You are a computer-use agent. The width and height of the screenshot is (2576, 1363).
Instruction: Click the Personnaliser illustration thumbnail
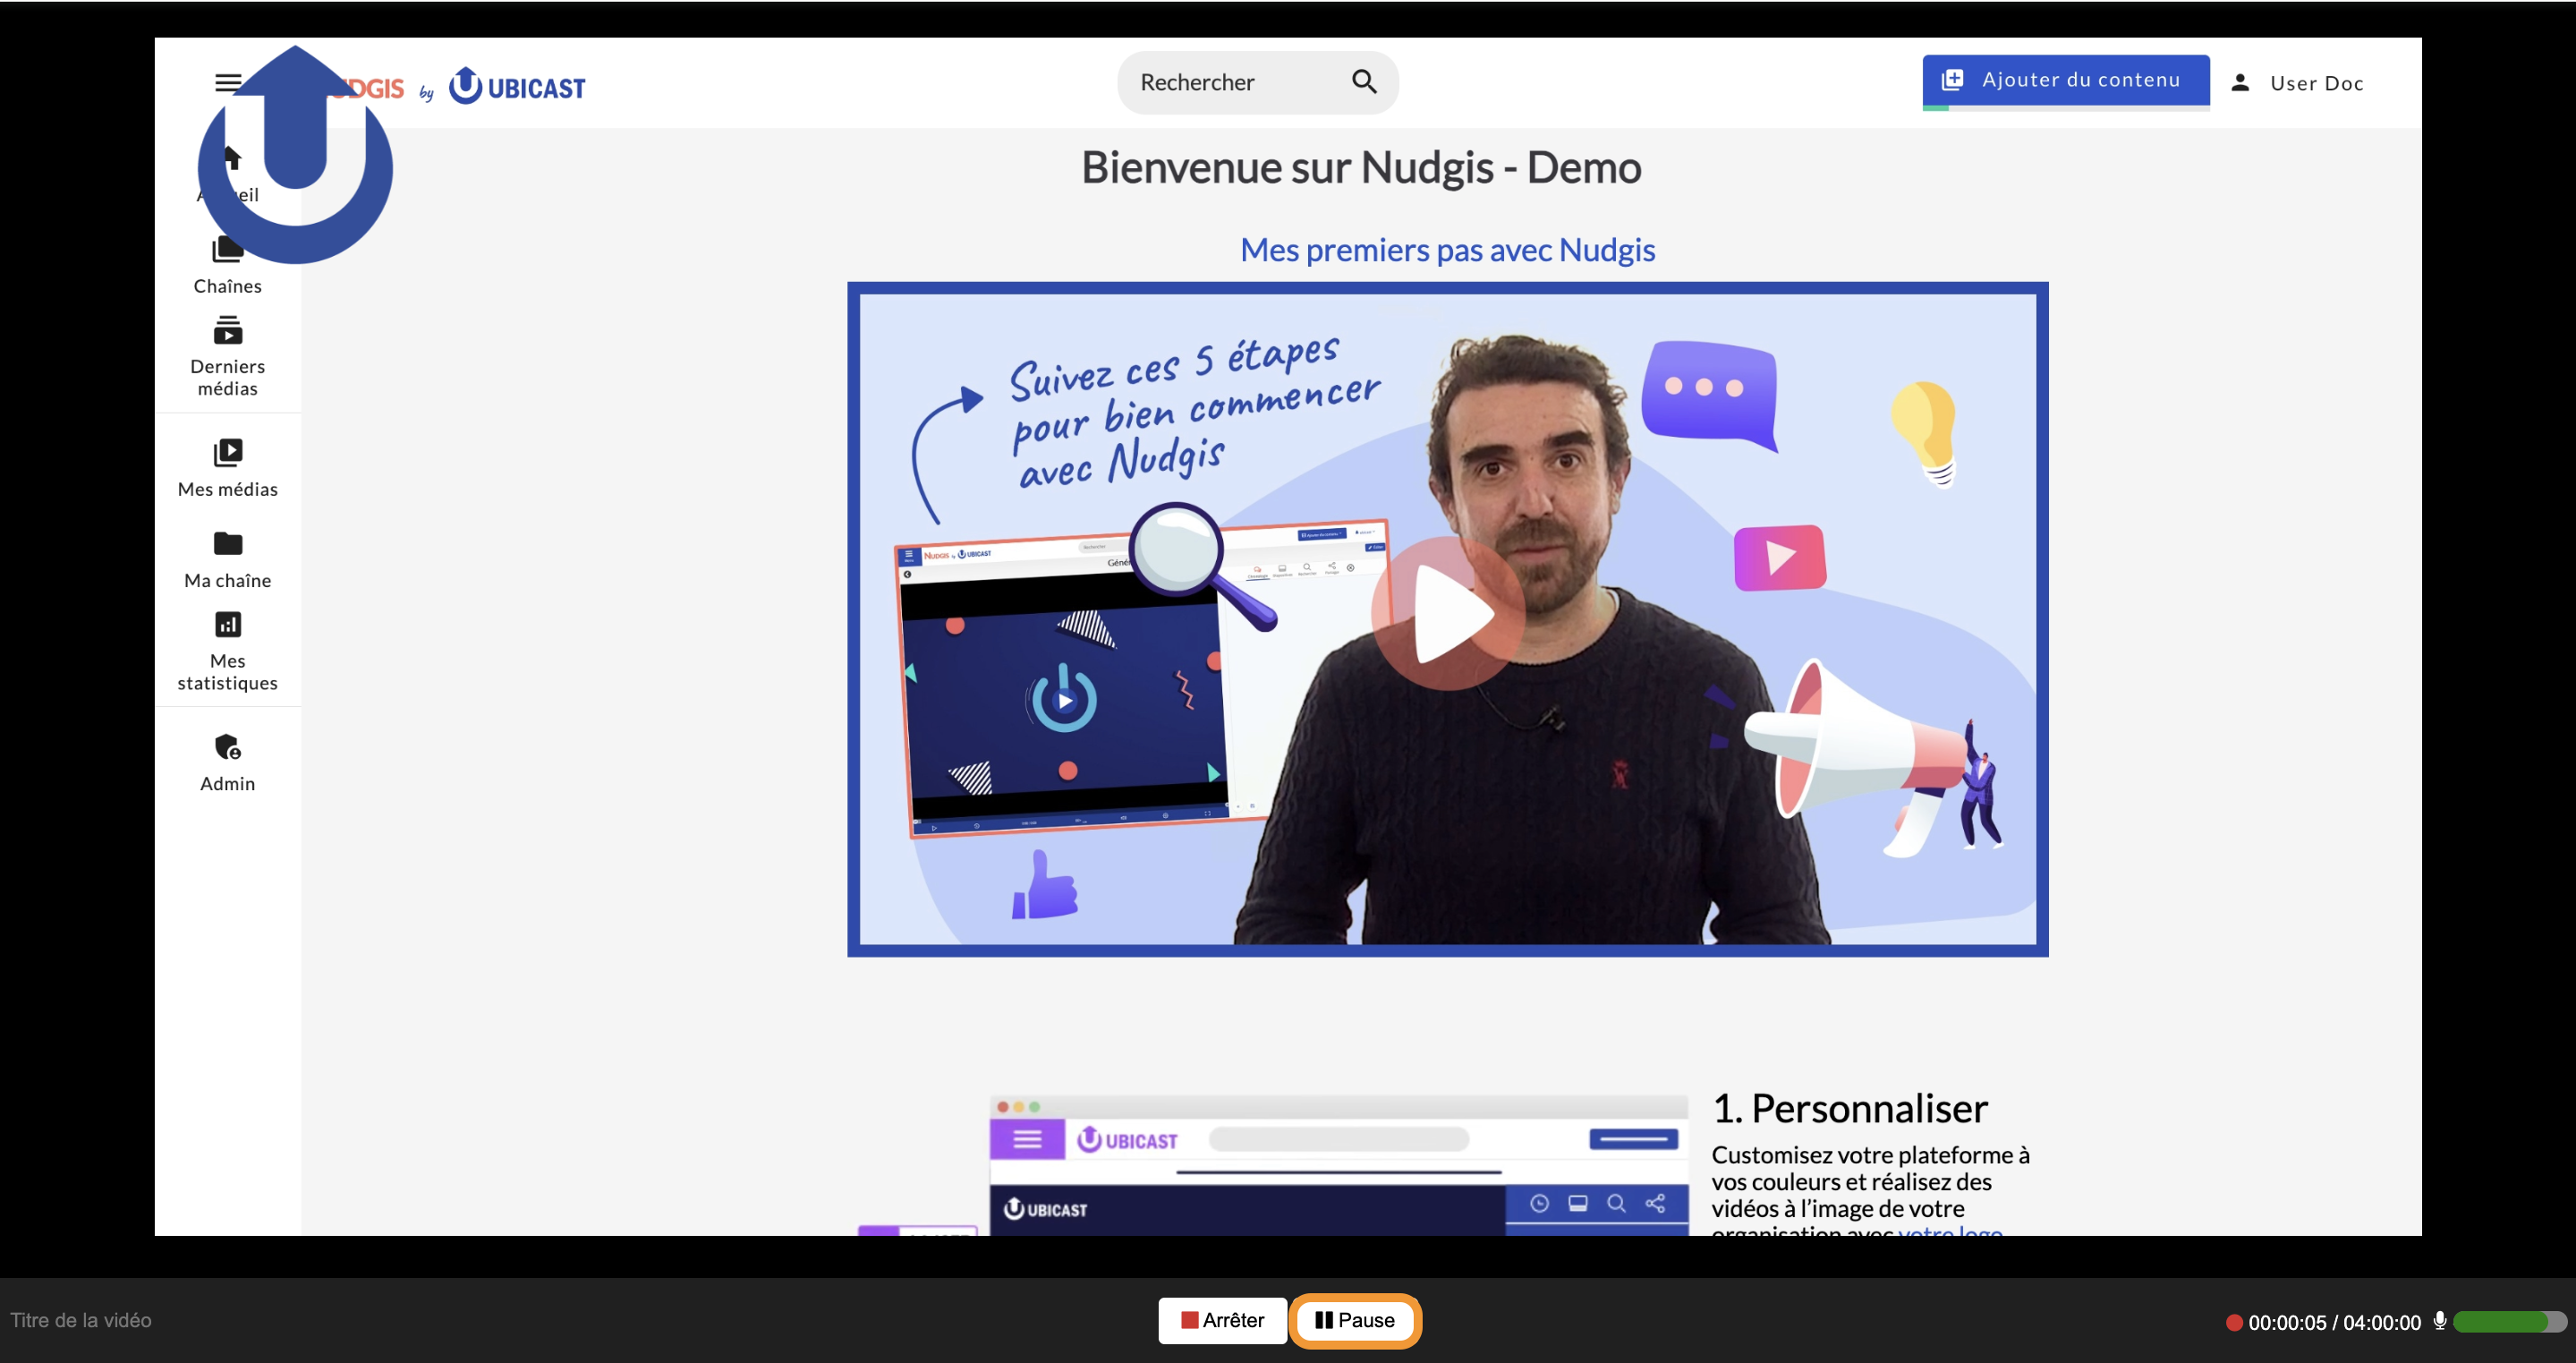click(x=1338, y=1165)
